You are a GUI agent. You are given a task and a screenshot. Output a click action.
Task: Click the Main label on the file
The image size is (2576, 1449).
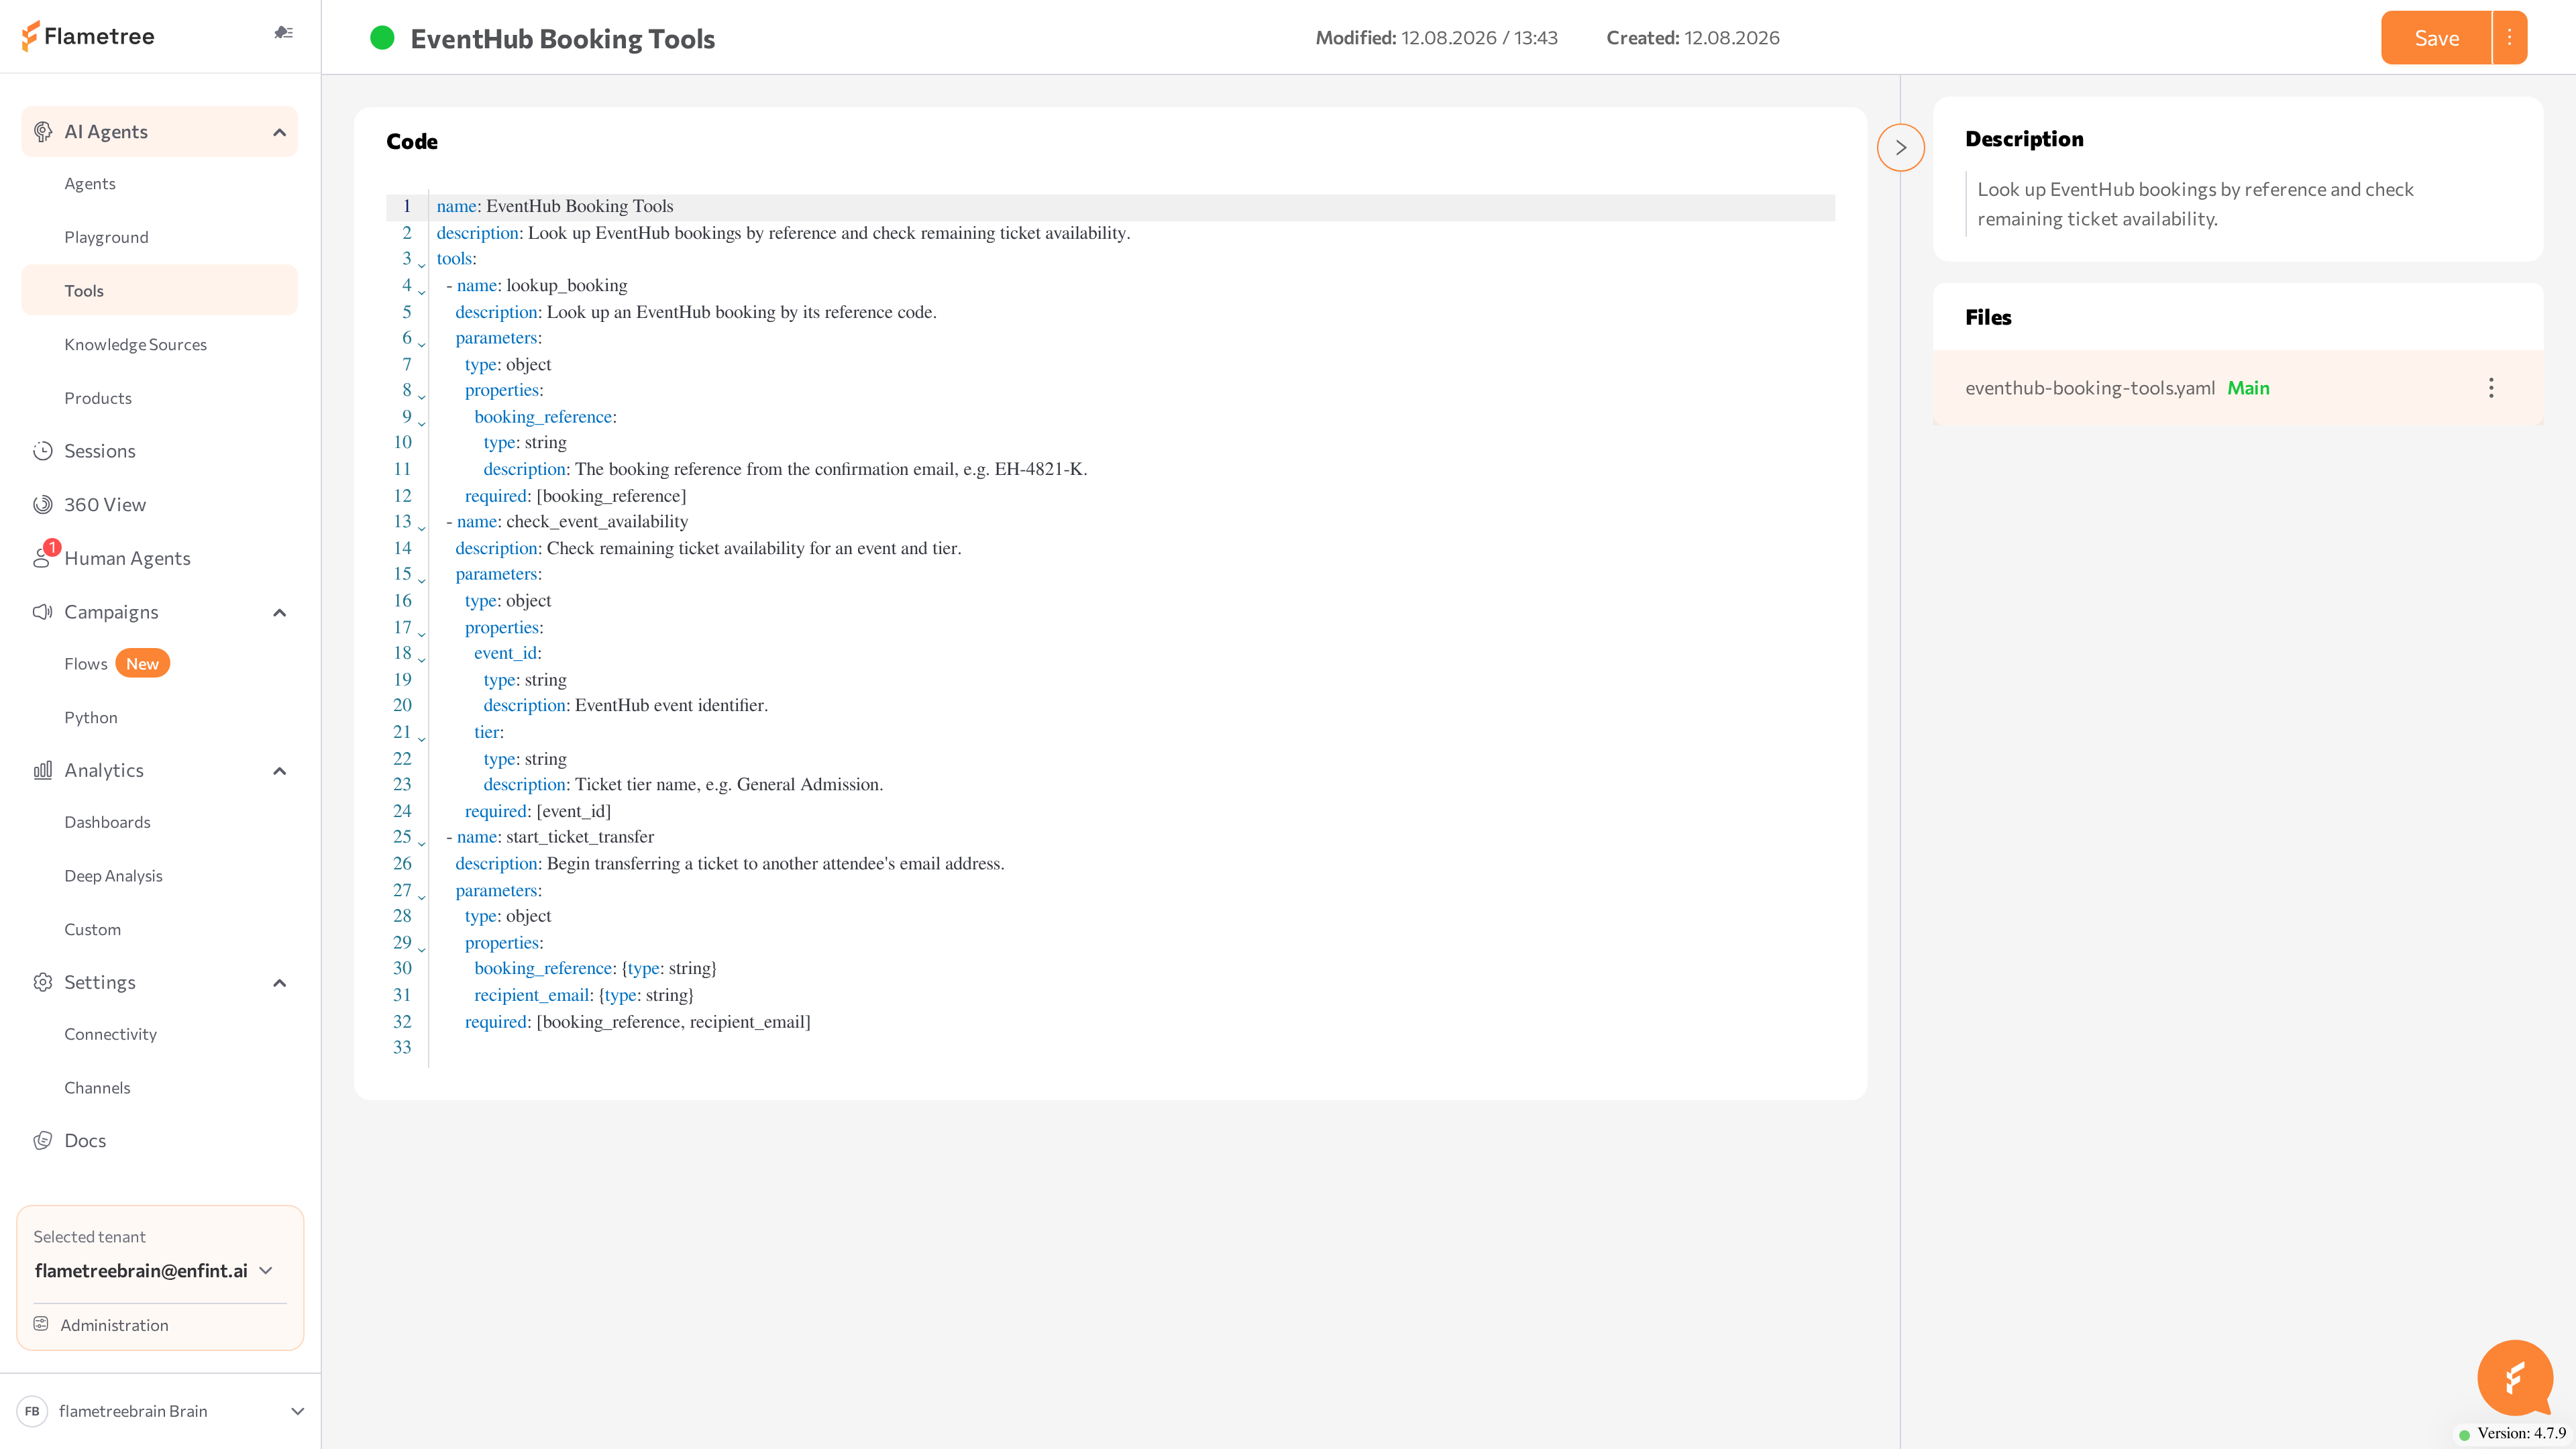tap(2248, 388)
